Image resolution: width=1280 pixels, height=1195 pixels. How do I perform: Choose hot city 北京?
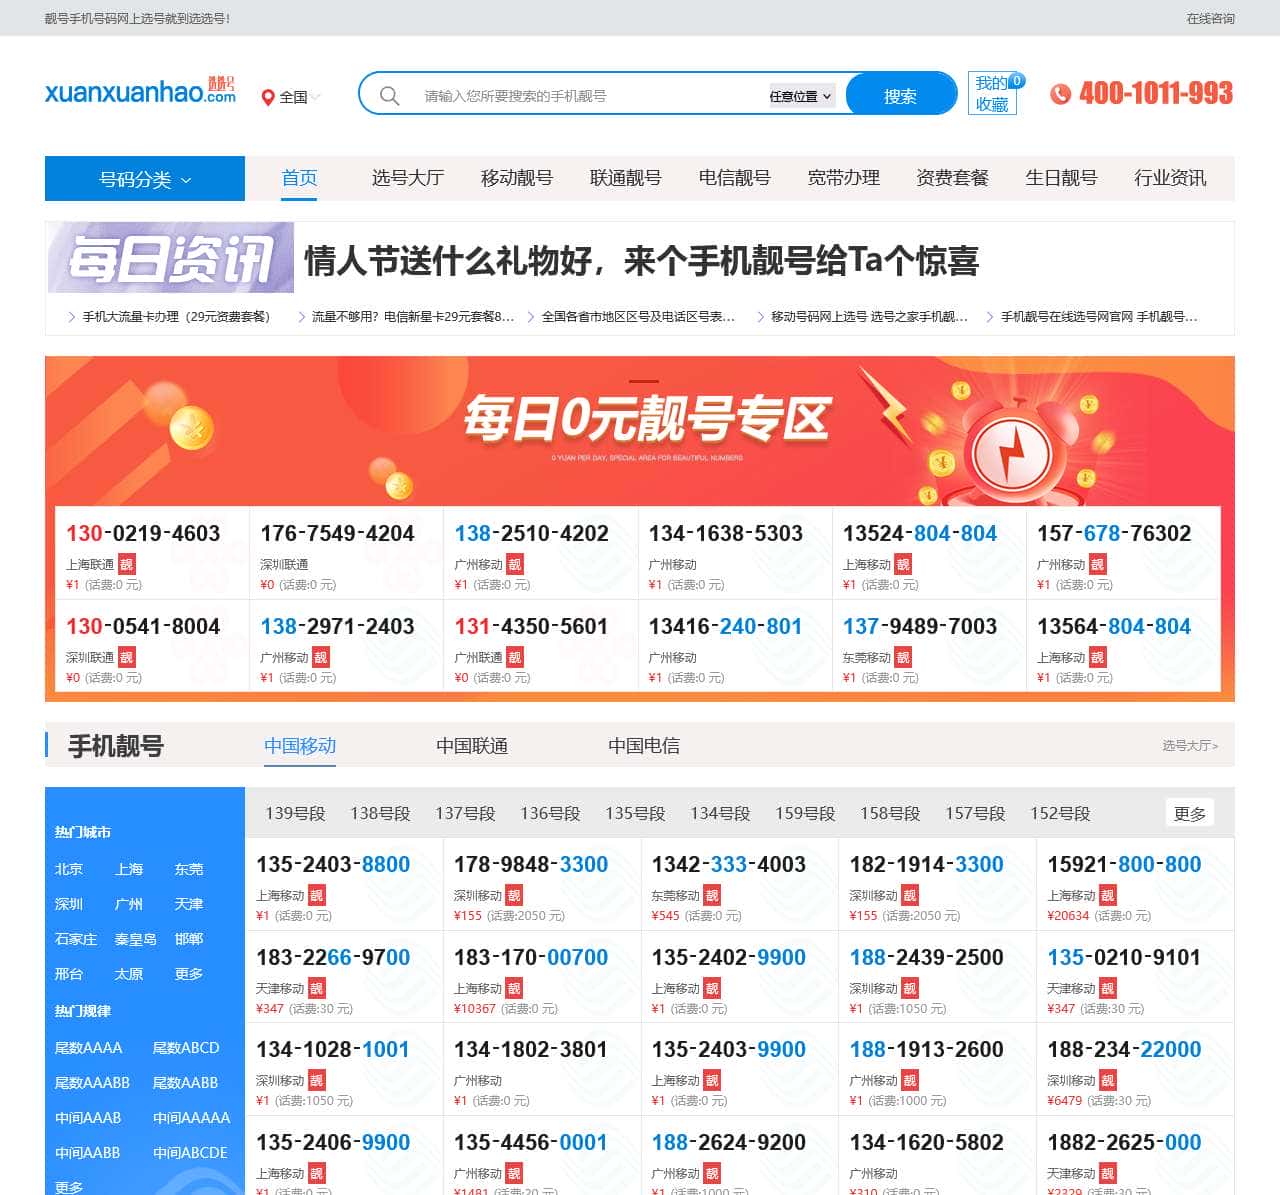(x=69, y=869)
